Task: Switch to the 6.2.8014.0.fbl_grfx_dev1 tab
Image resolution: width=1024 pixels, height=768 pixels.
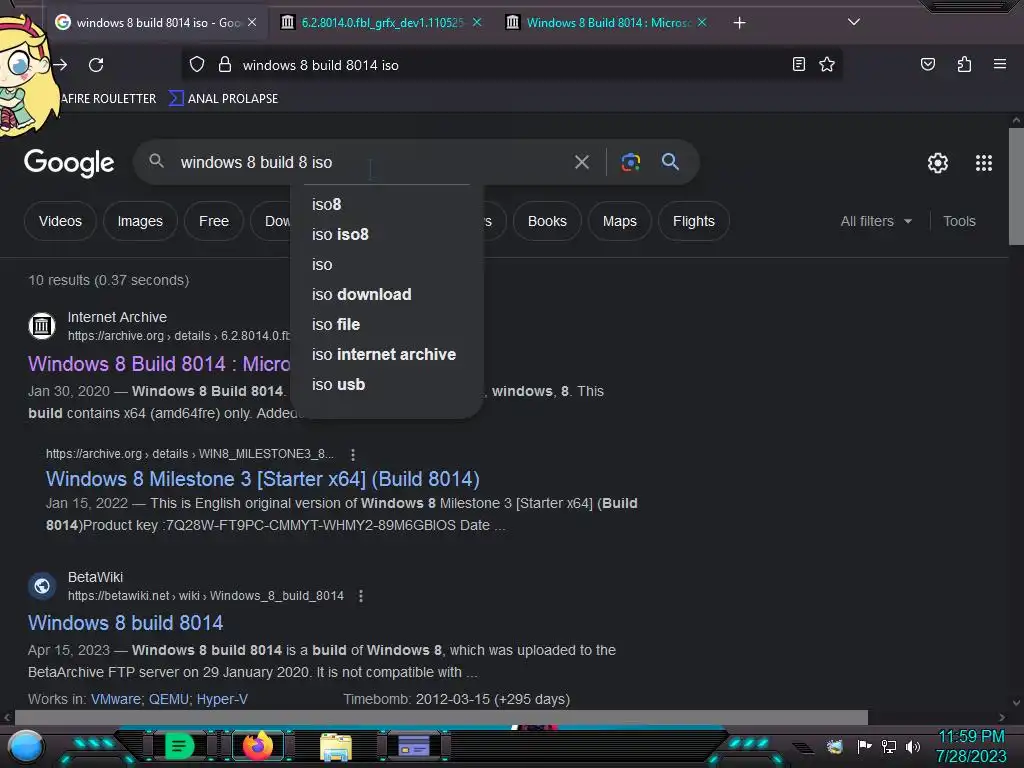Action: point(382,23)
